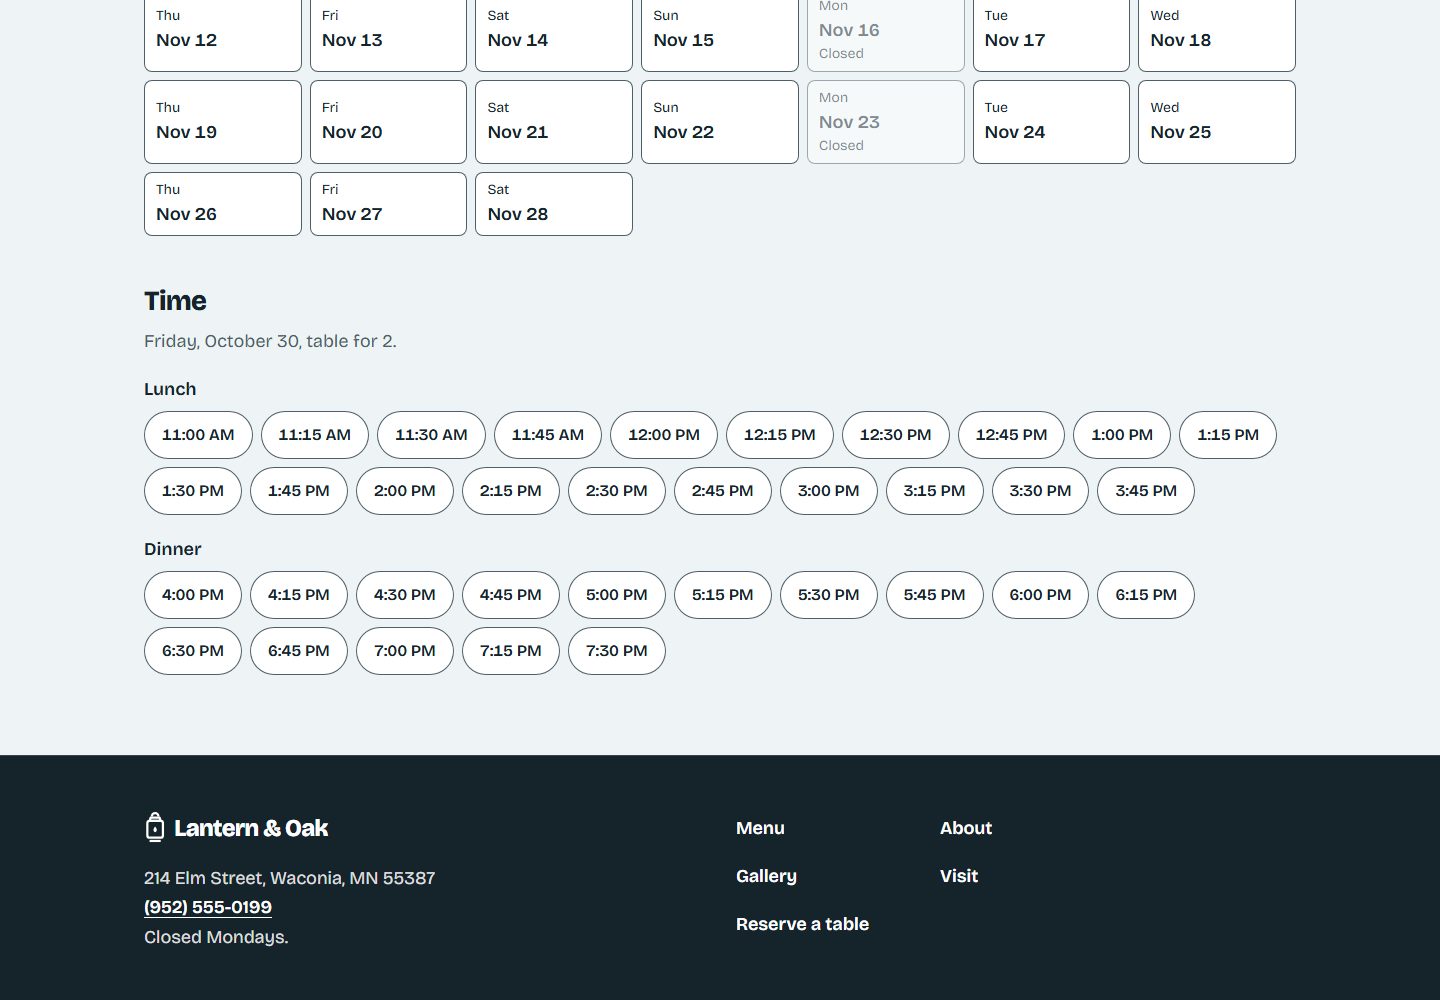This screenshot has width=1440, height=1000.
Task: Choose the 7:00 PM dinner slot
Action: [405, 651]
